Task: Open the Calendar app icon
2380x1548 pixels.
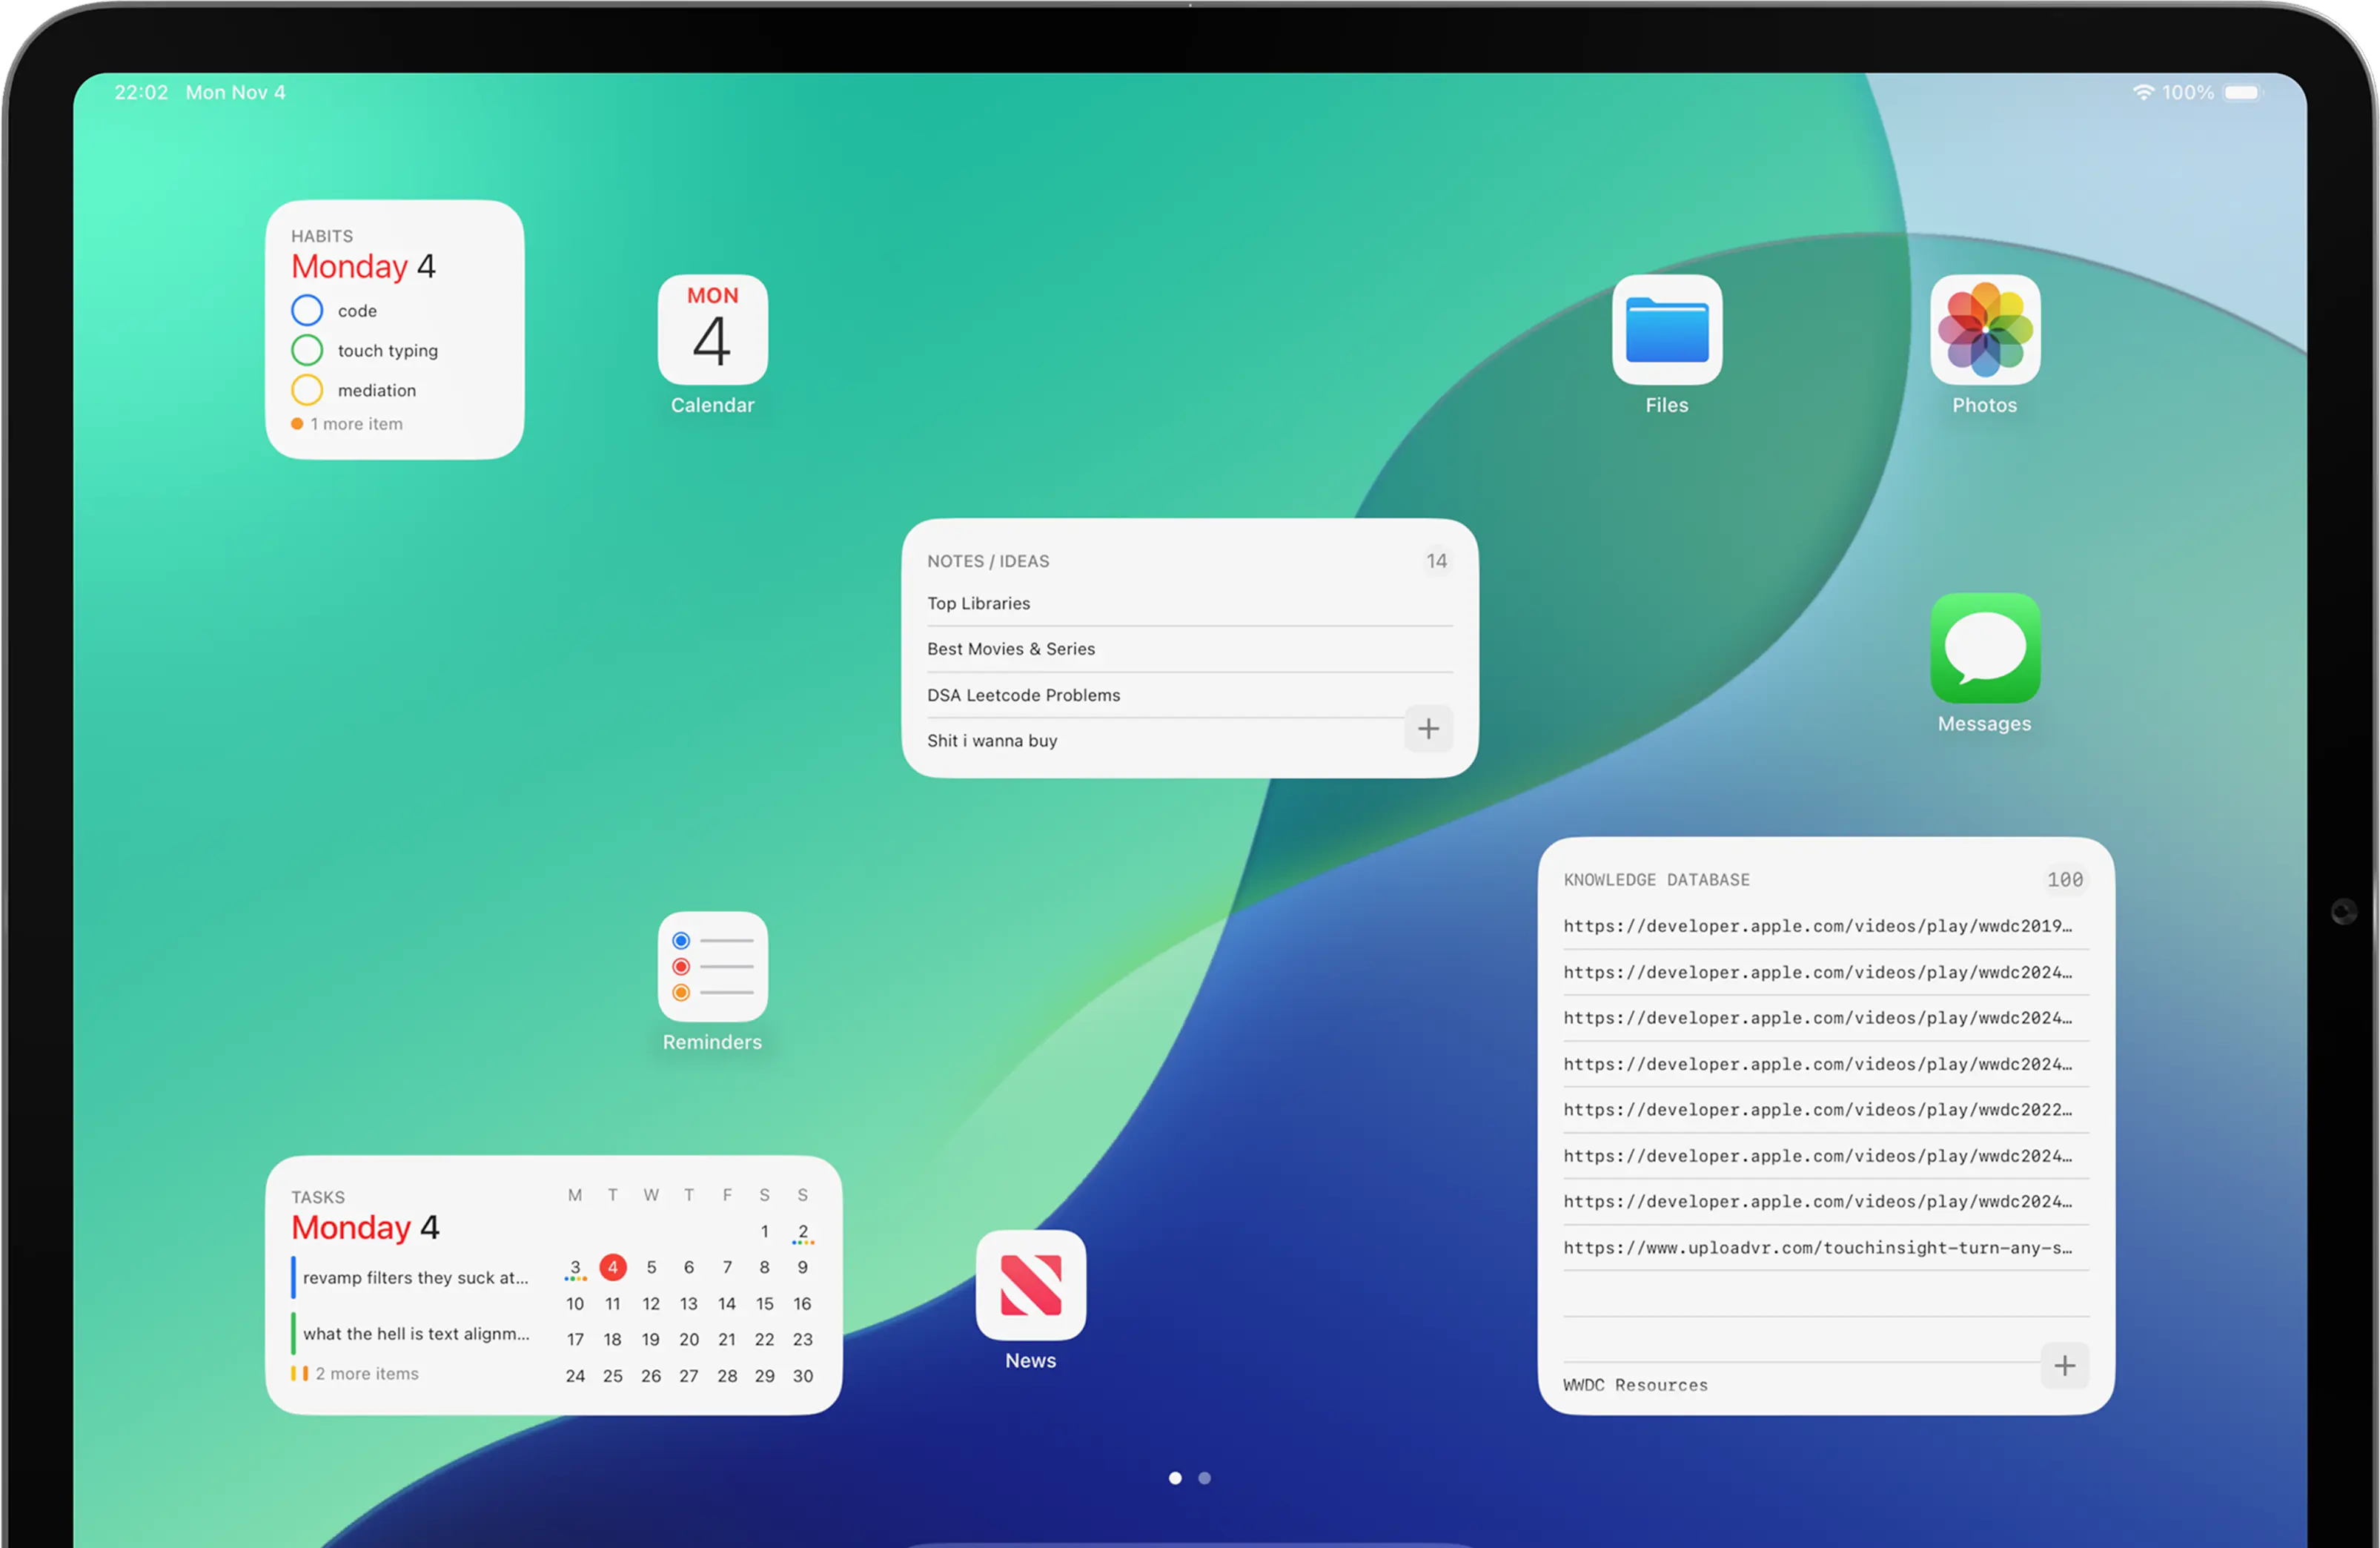Action: pos(712,330)
